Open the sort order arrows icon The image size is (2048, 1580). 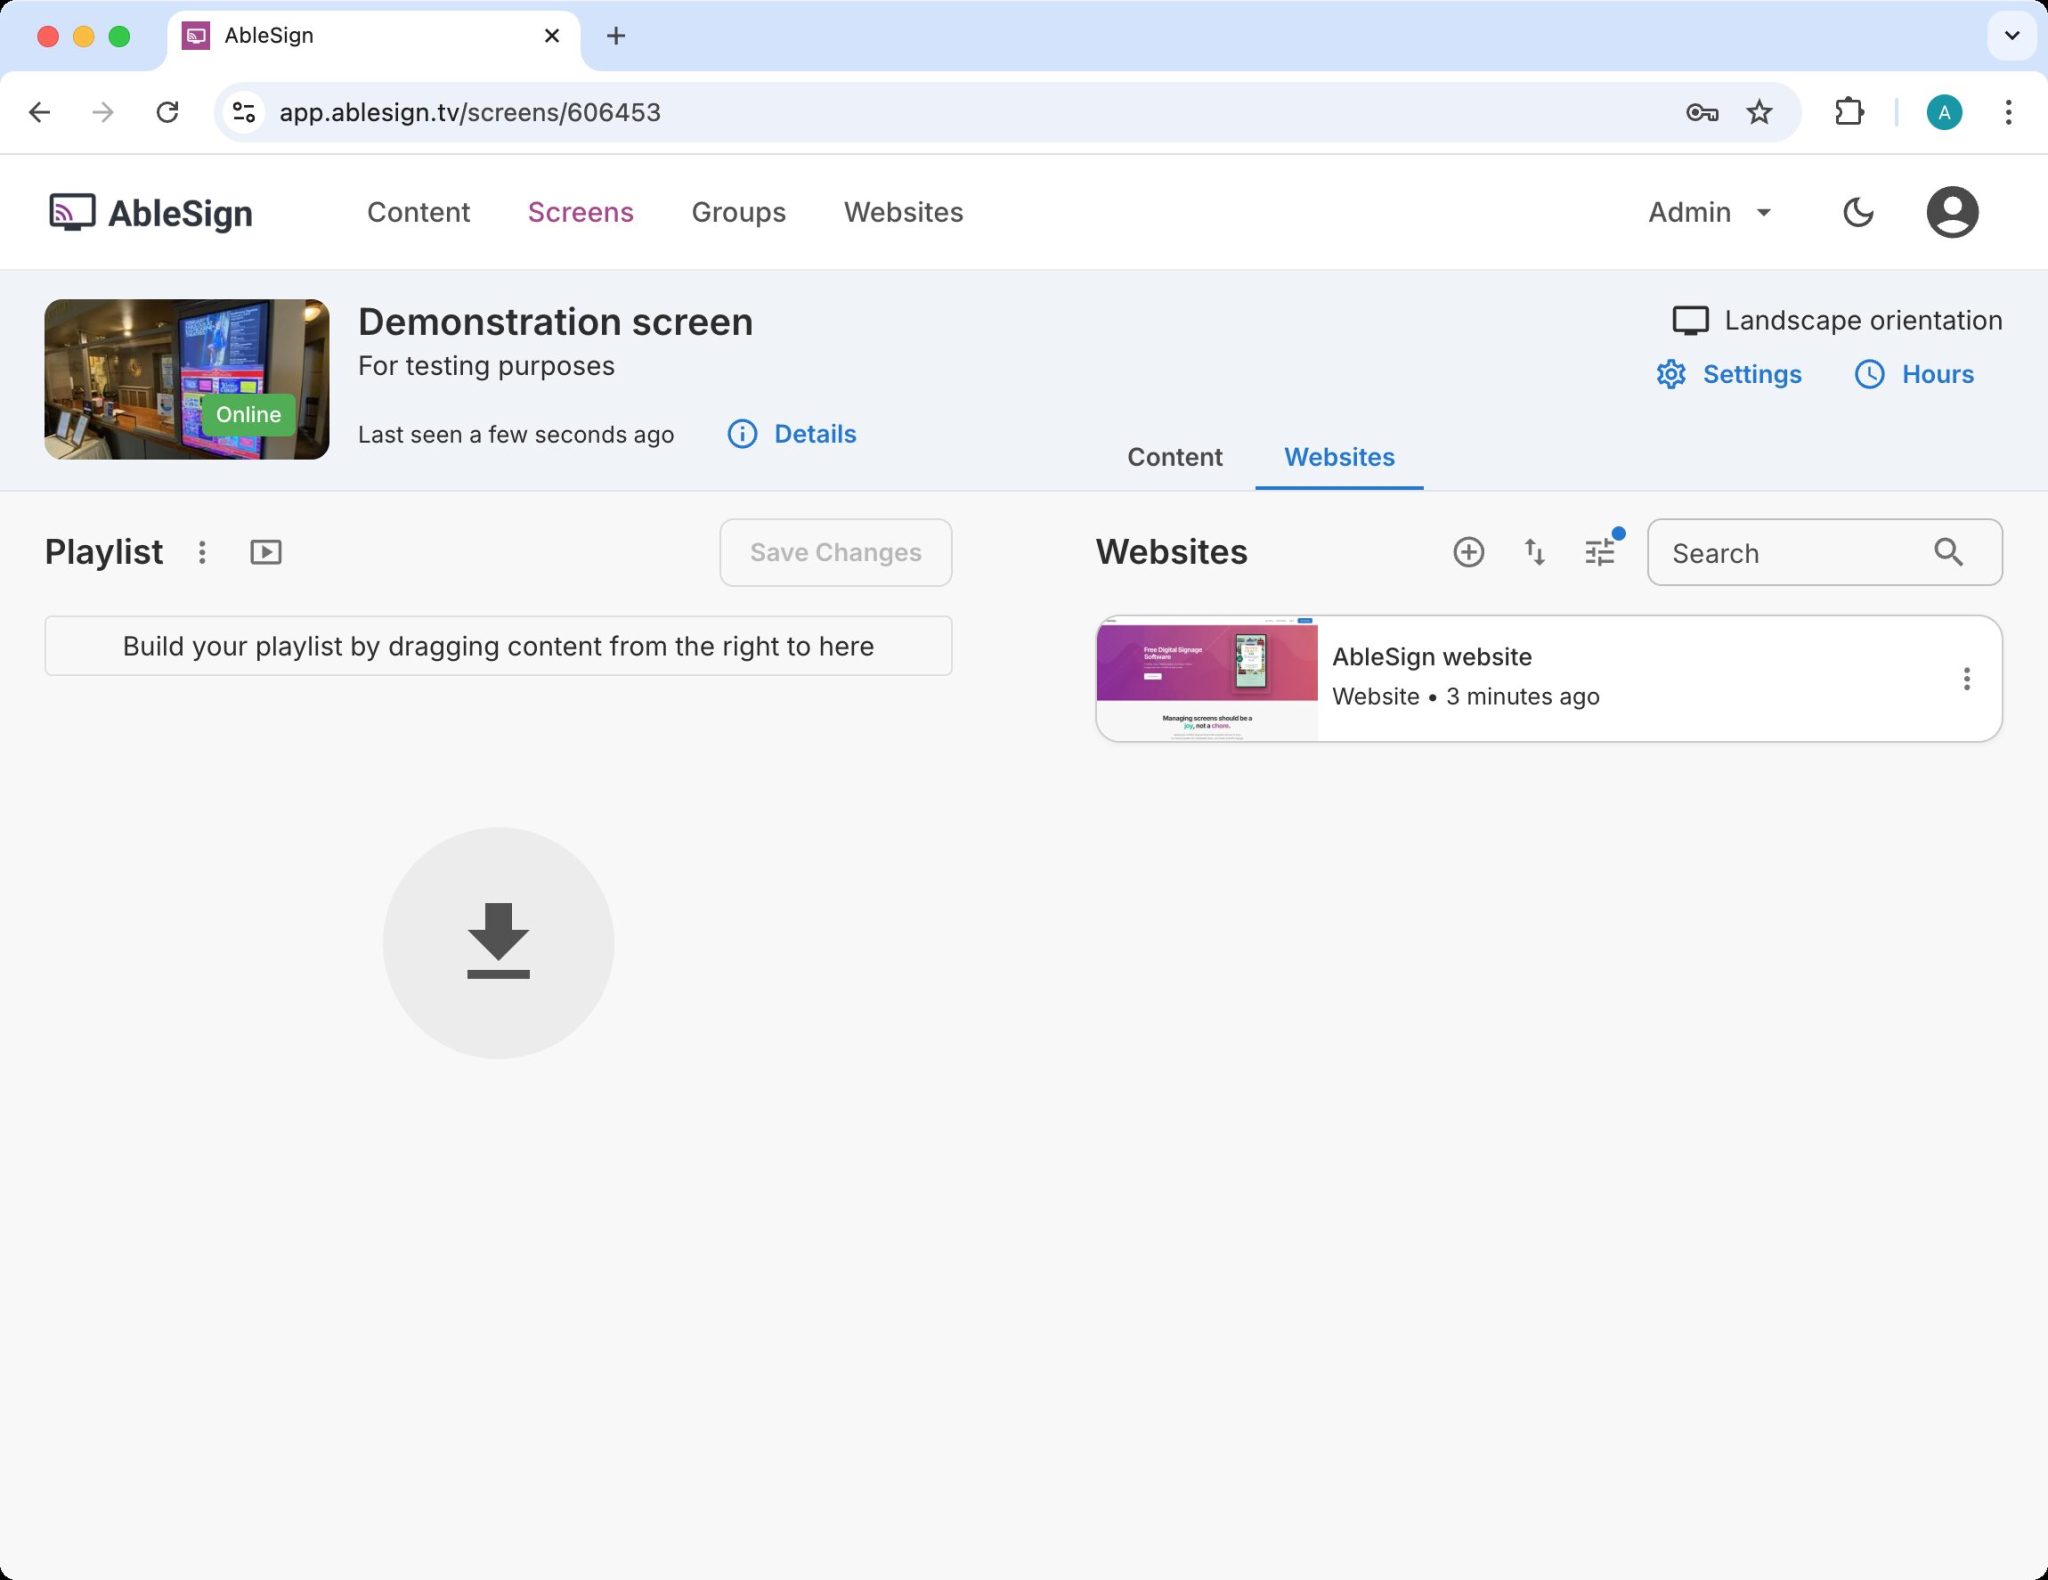[x=1534, y=552]
